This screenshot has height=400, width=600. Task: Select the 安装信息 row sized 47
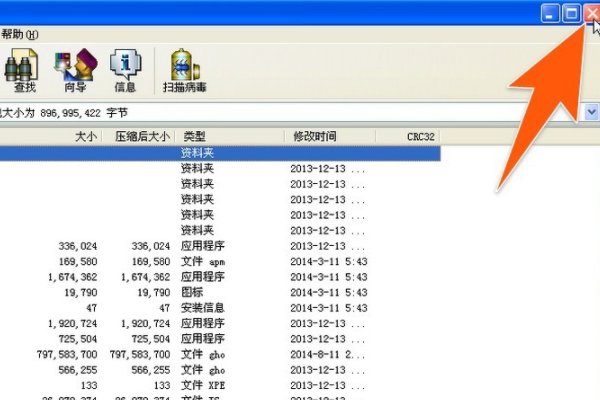pyautogui.click(x=220, y=308)
